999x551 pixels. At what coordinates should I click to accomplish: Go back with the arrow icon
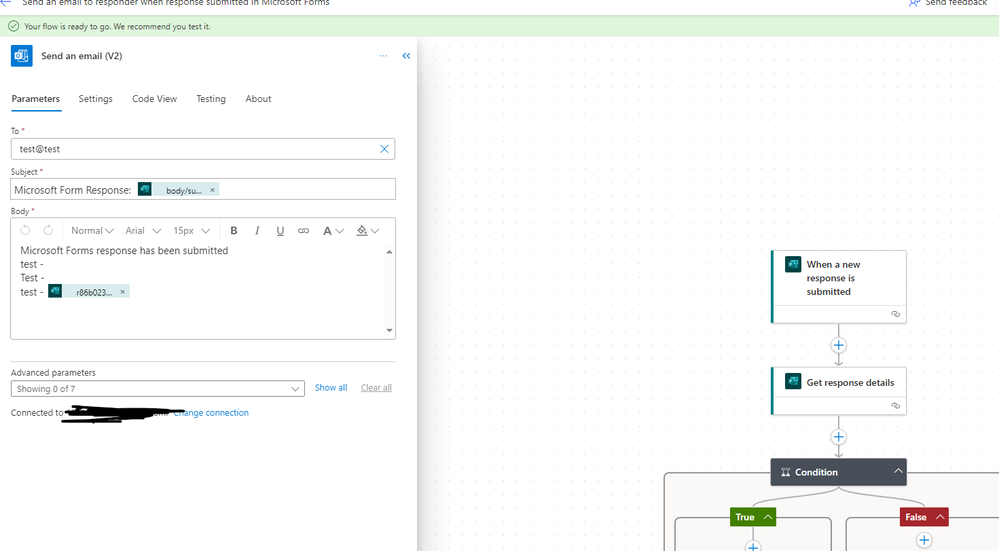pos(6,3)
